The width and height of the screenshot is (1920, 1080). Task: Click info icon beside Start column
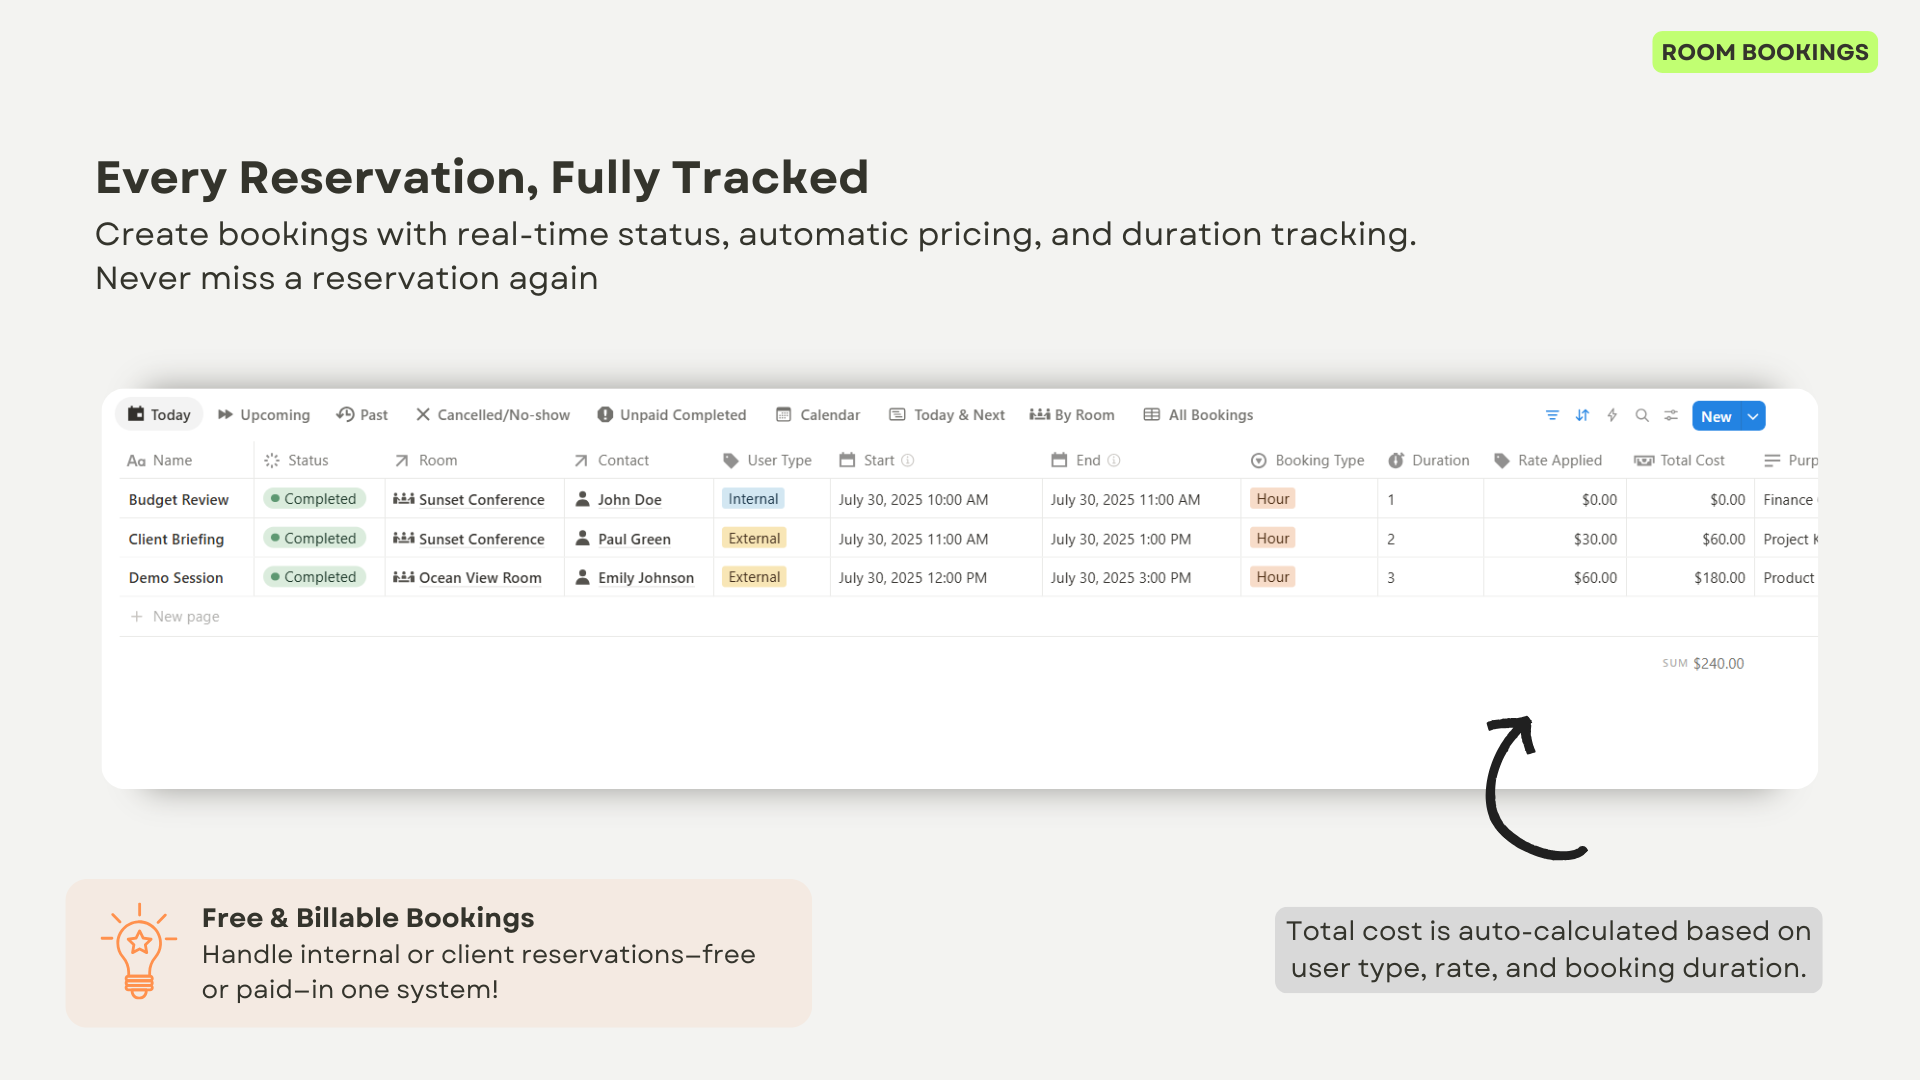click(908, 460)
